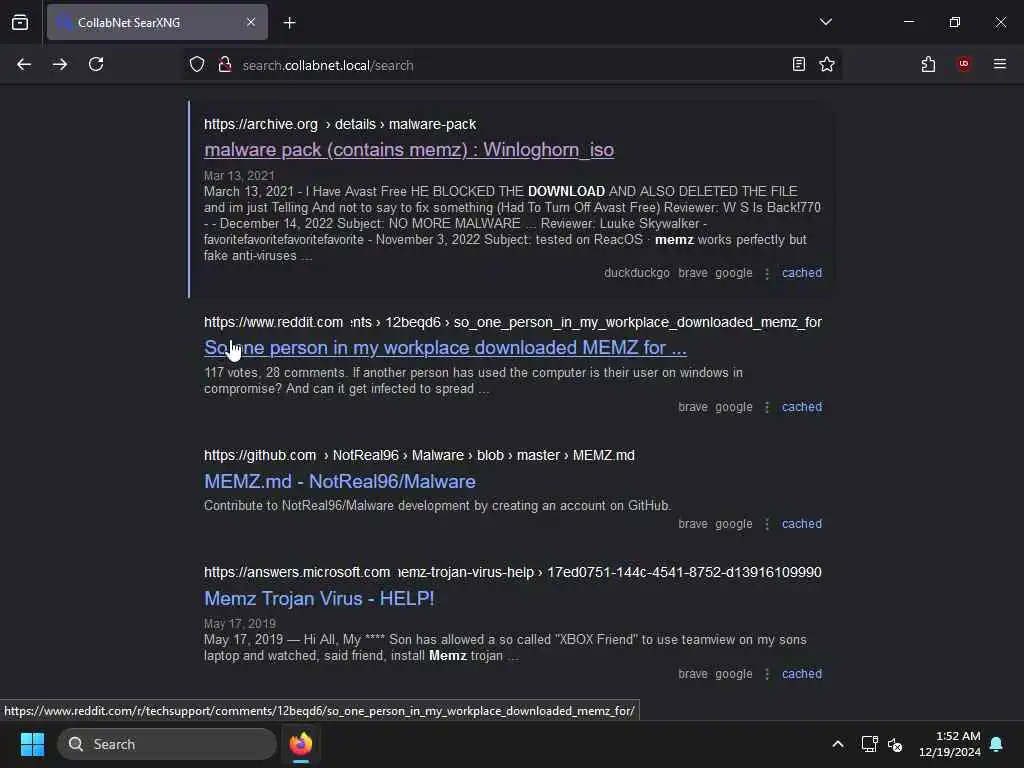Image resolution: width=1024 pixels, height=768 pixels.
Task: Click 'google' engine label on reddit result
Action: coord(733,407)
